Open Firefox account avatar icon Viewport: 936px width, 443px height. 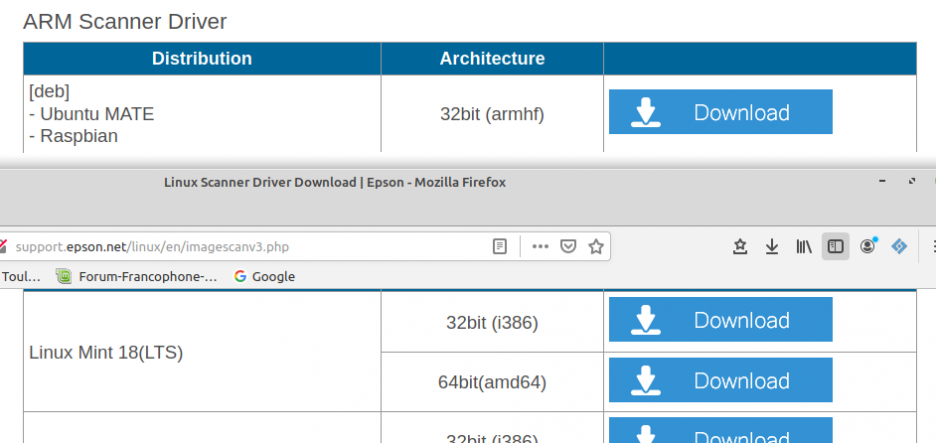coord(867,246)
